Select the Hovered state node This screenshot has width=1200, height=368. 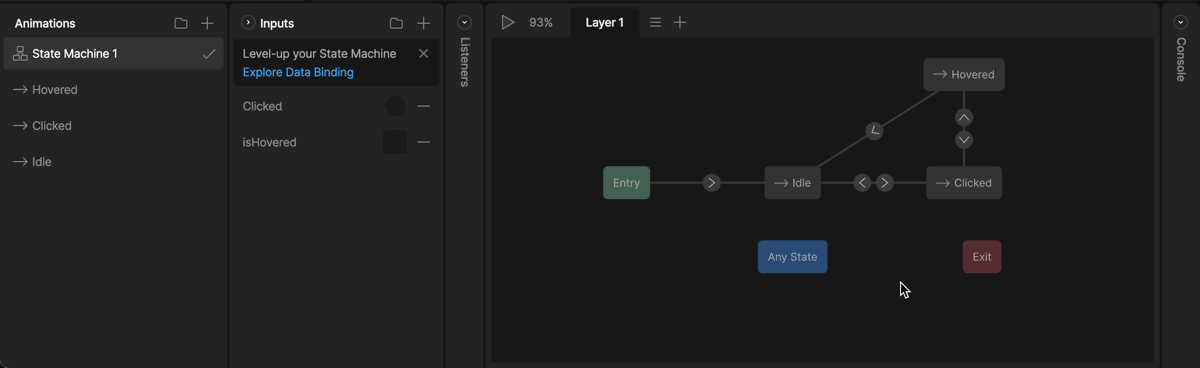(964, 75)
